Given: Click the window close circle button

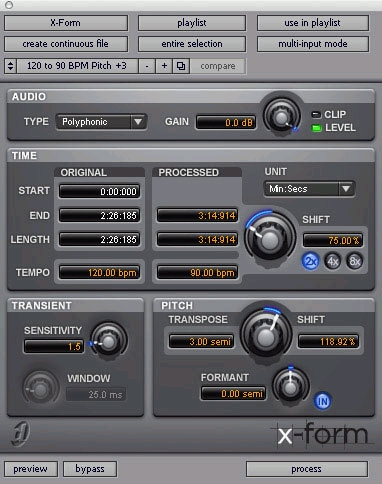Looking at the screenshot, I should point(9,5).
